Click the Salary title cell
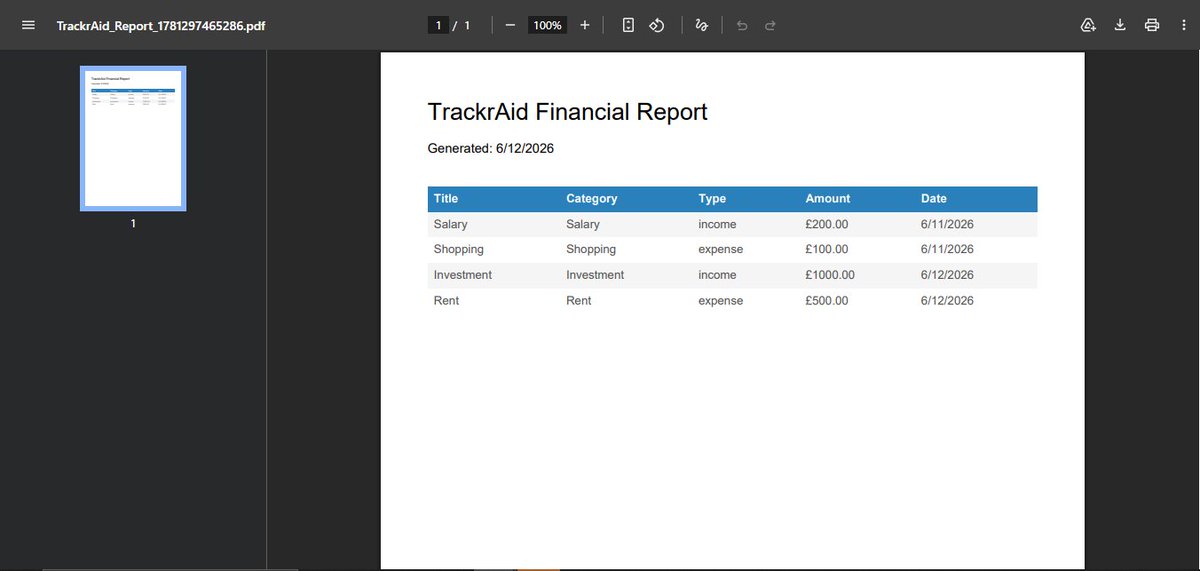Screen dimensions: 1200x571 [451, 225]
